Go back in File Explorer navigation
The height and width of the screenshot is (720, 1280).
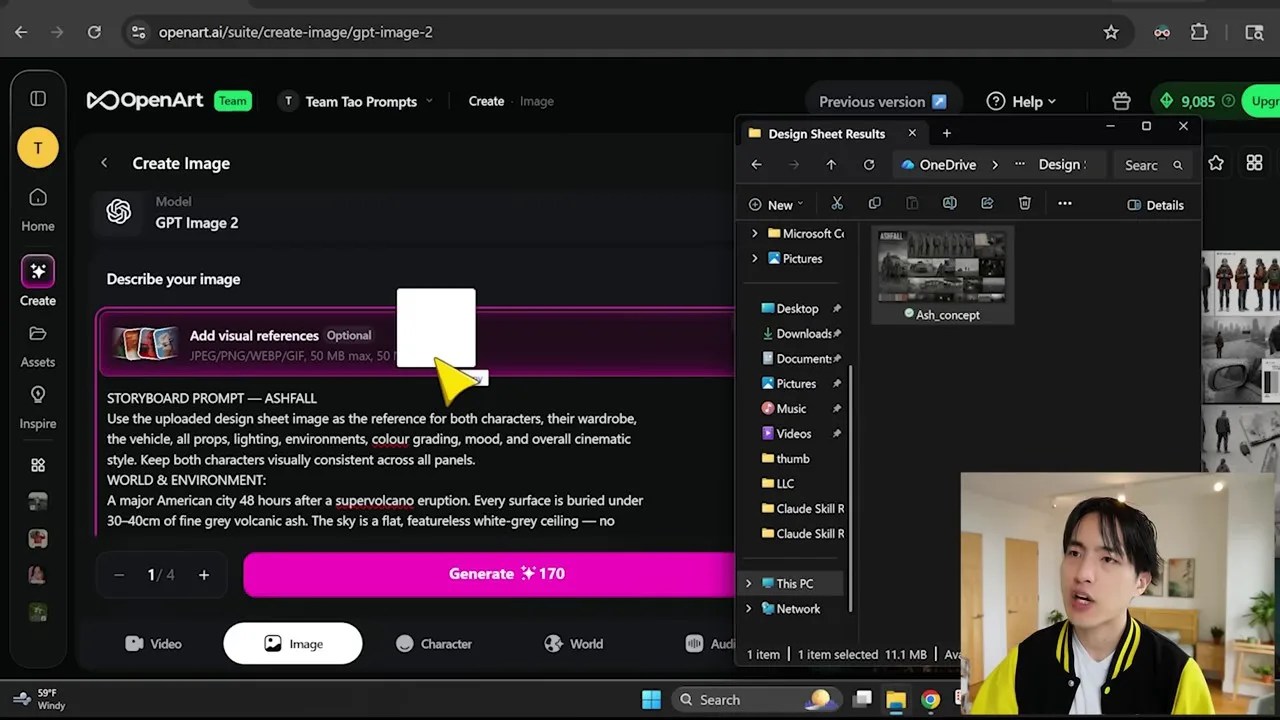[x=757, y=165]
